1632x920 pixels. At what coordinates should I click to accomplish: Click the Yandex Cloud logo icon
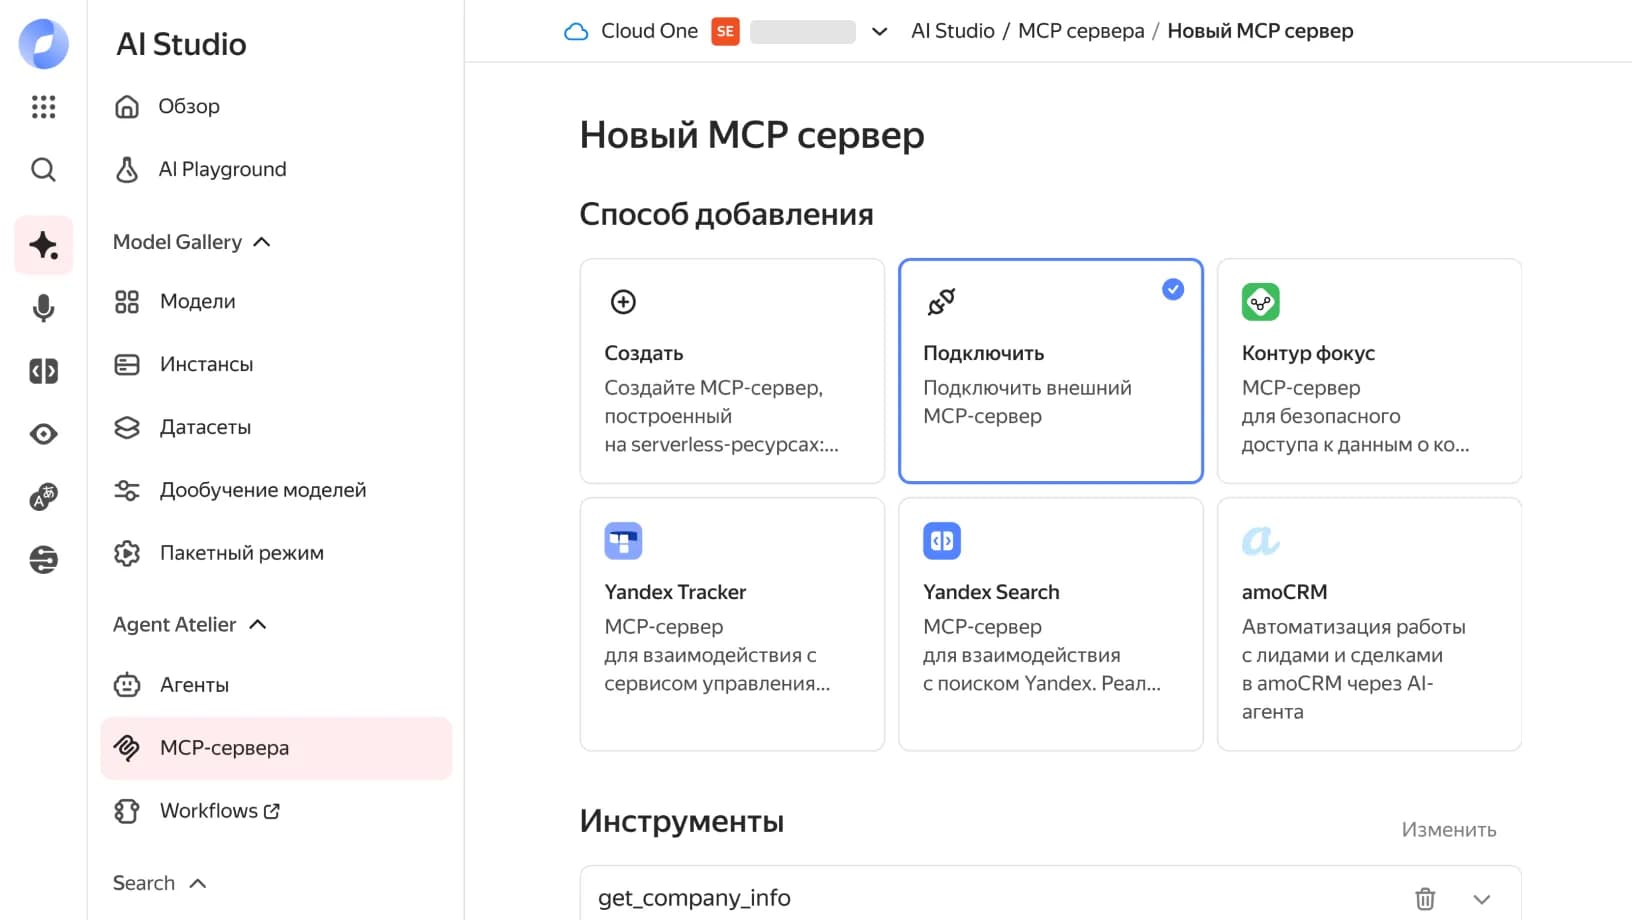(44, 44)
